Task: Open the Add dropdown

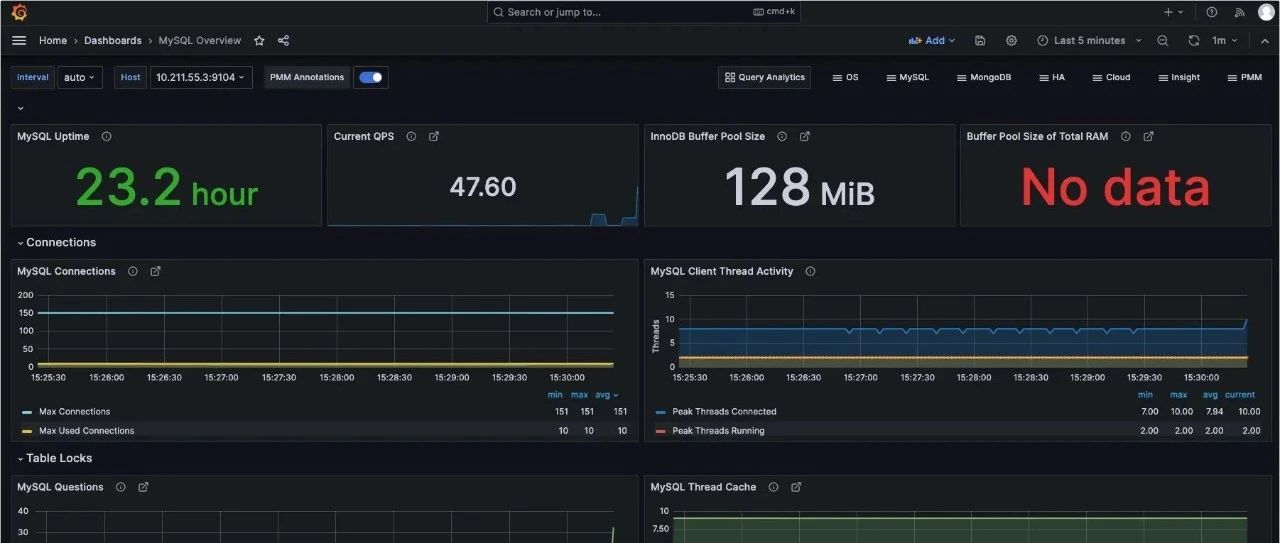Action: [932, 40]
